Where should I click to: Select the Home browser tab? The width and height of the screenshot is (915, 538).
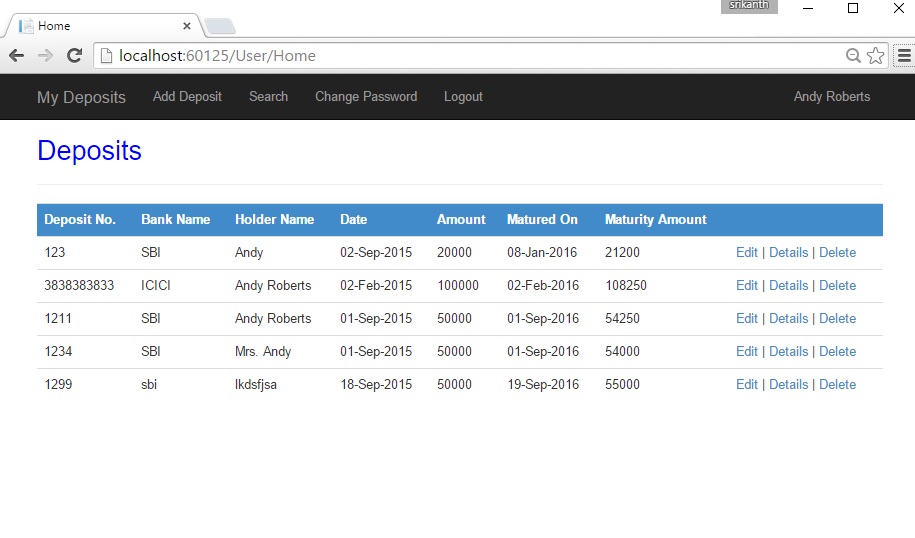point(104,26)
